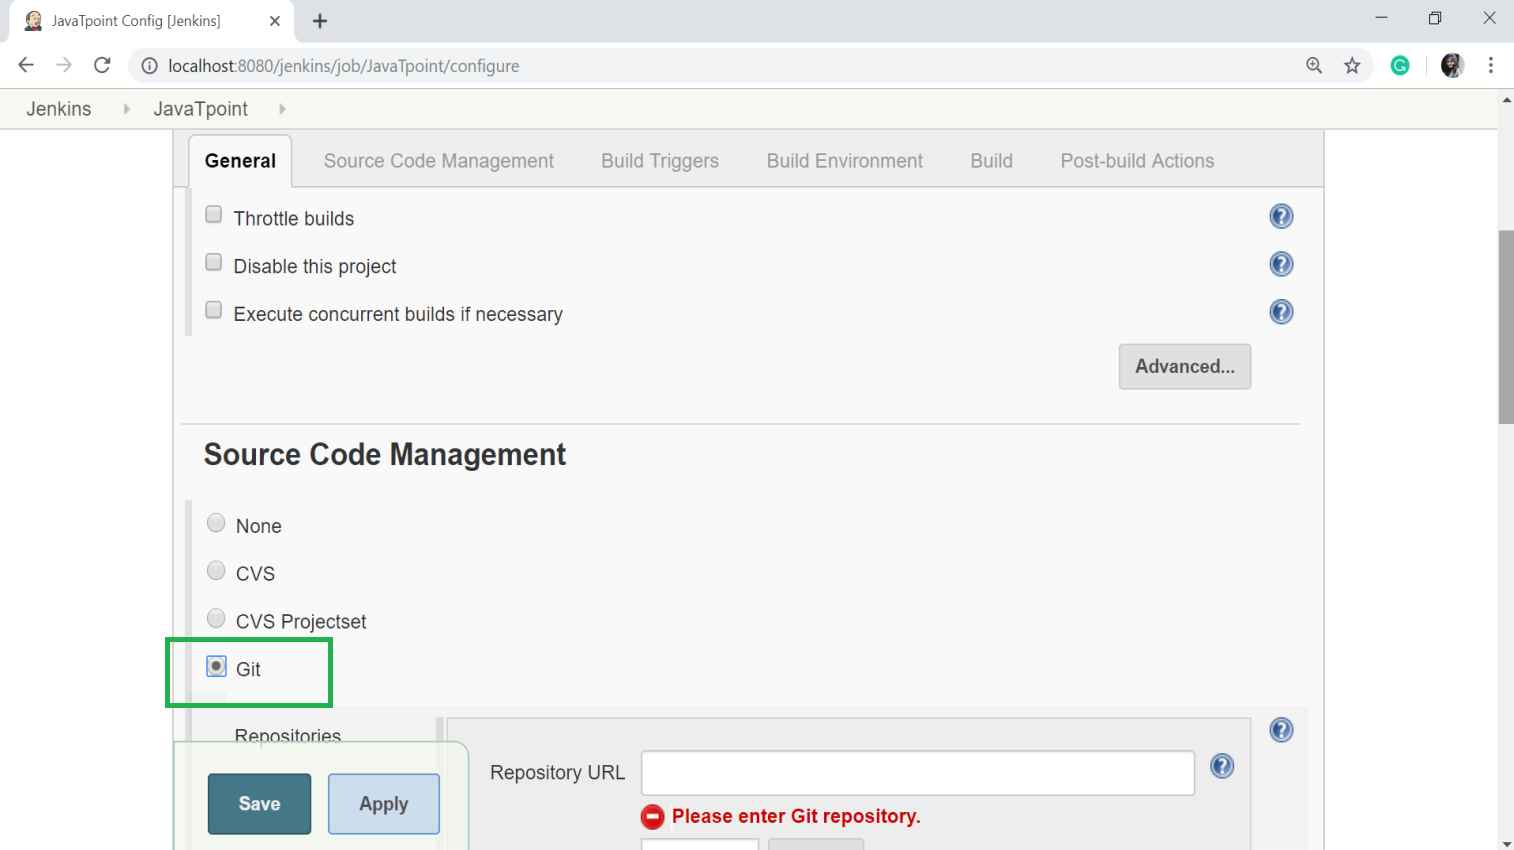
Task: Switch to the General tab
Action: 240,161
